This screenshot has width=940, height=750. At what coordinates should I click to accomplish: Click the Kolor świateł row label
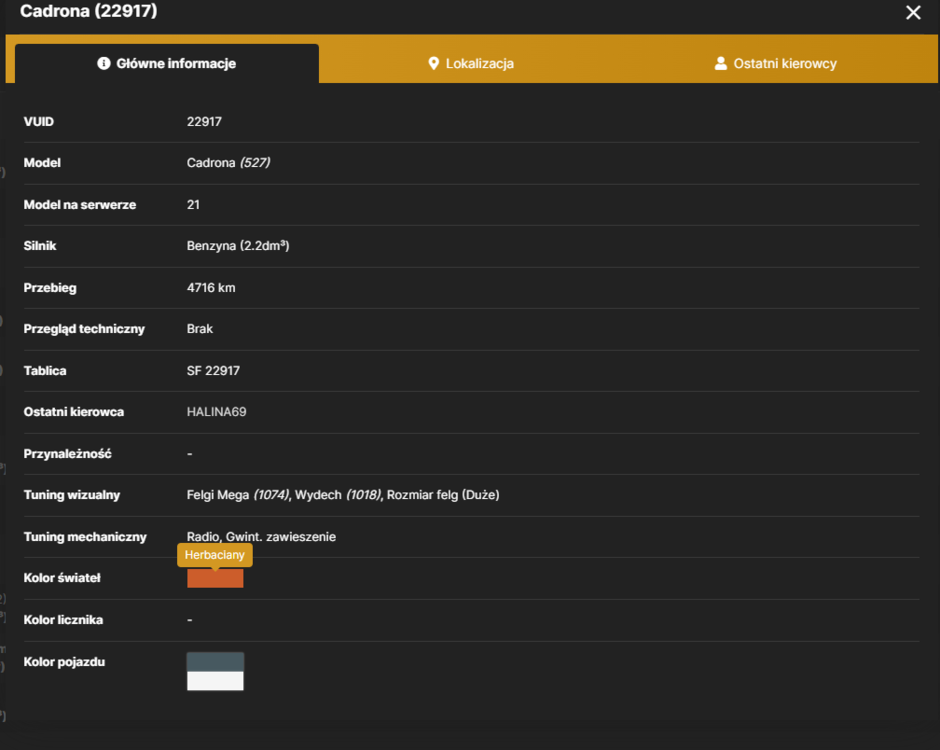(62, 578)
